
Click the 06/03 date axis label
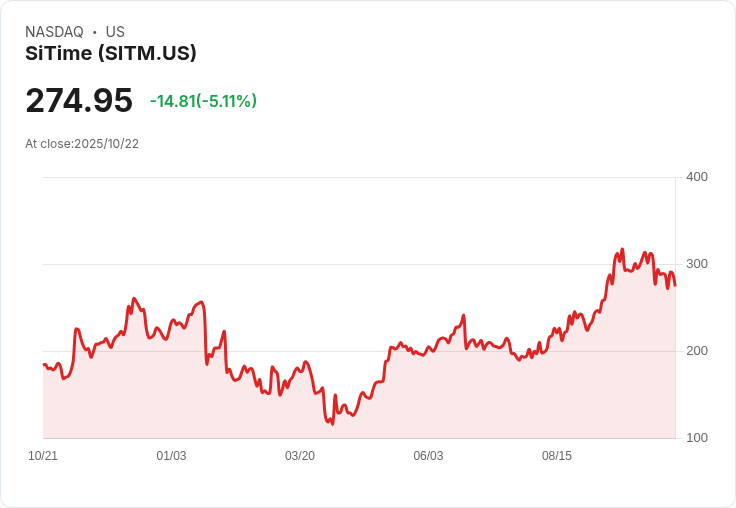point(428,456)
